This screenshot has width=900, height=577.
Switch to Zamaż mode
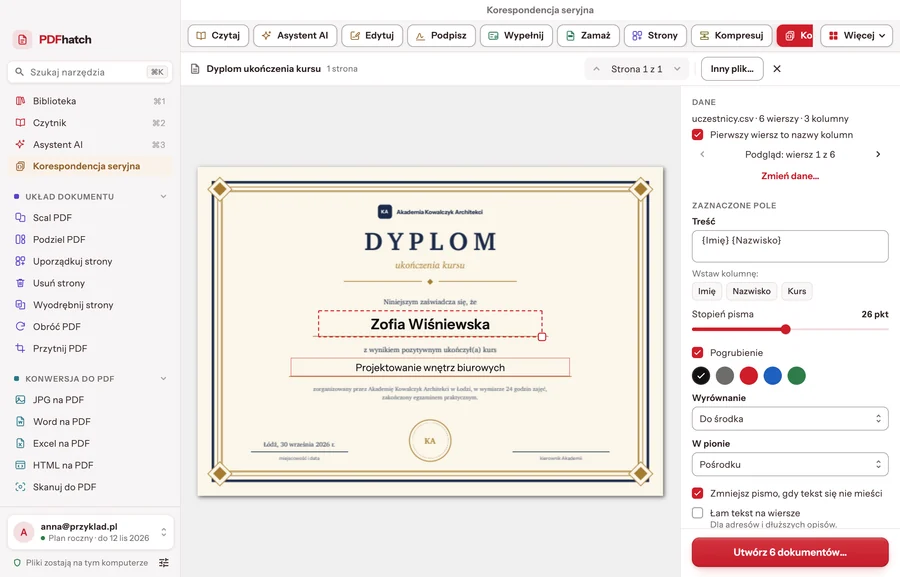pos(588,36)
